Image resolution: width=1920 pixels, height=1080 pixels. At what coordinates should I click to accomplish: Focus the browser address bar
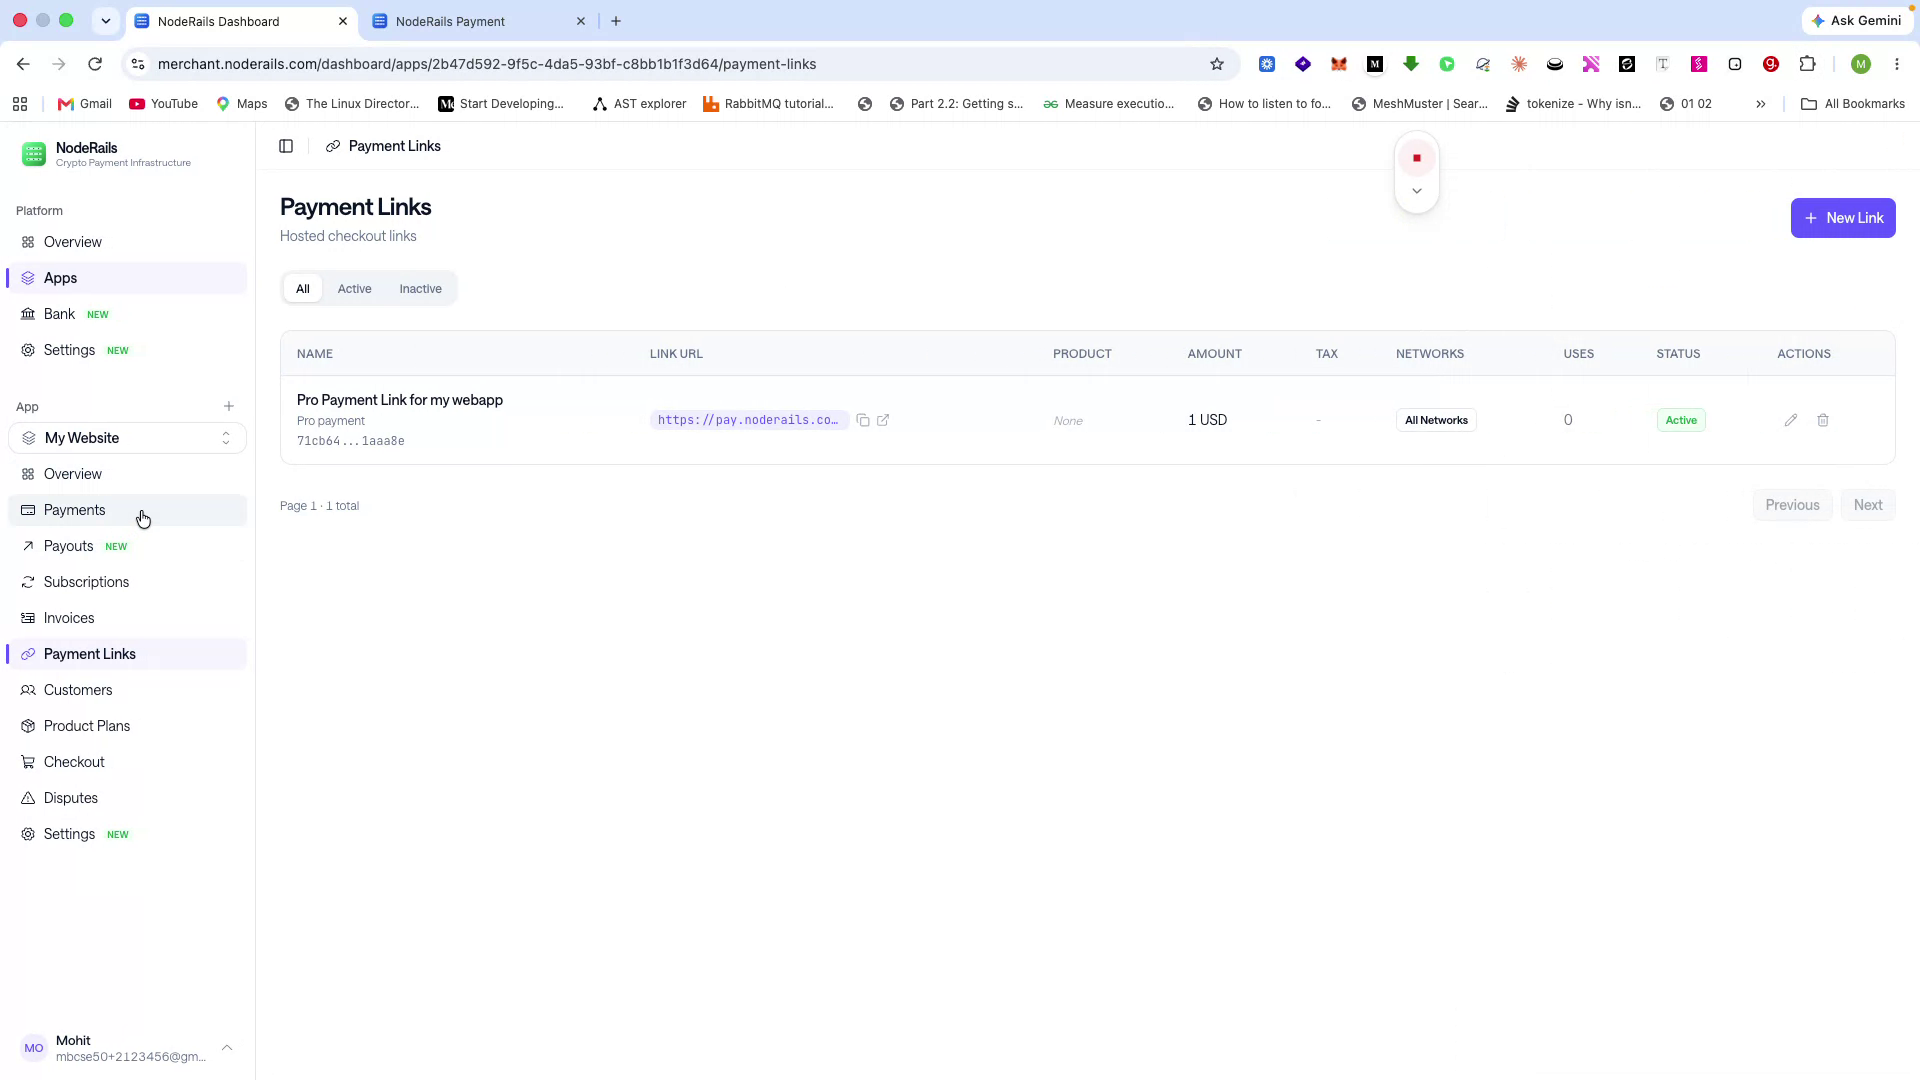click(680, 64)
